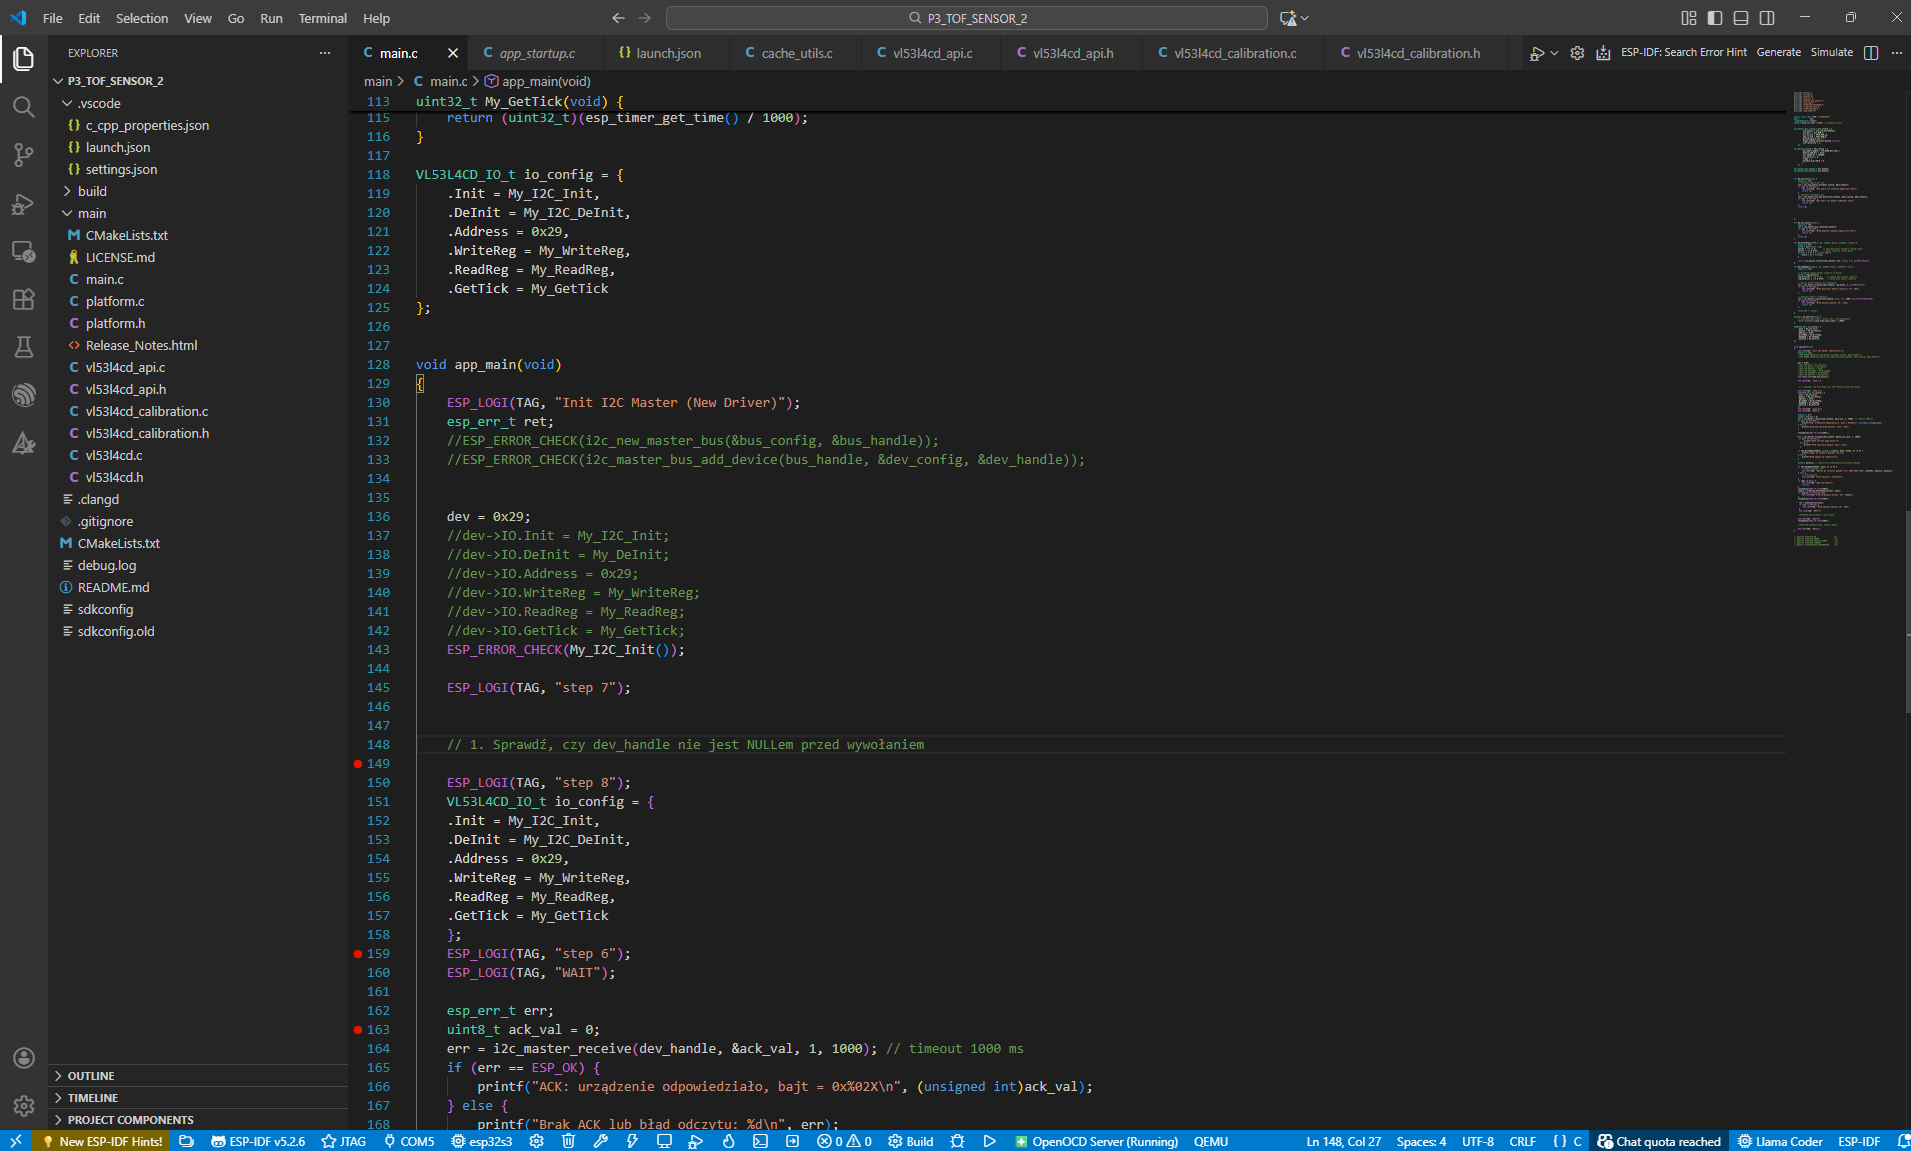This screenshot has height=1151, width=1911.
Task: Expand the OUTLINE section
Action: tap(91, 1076)
